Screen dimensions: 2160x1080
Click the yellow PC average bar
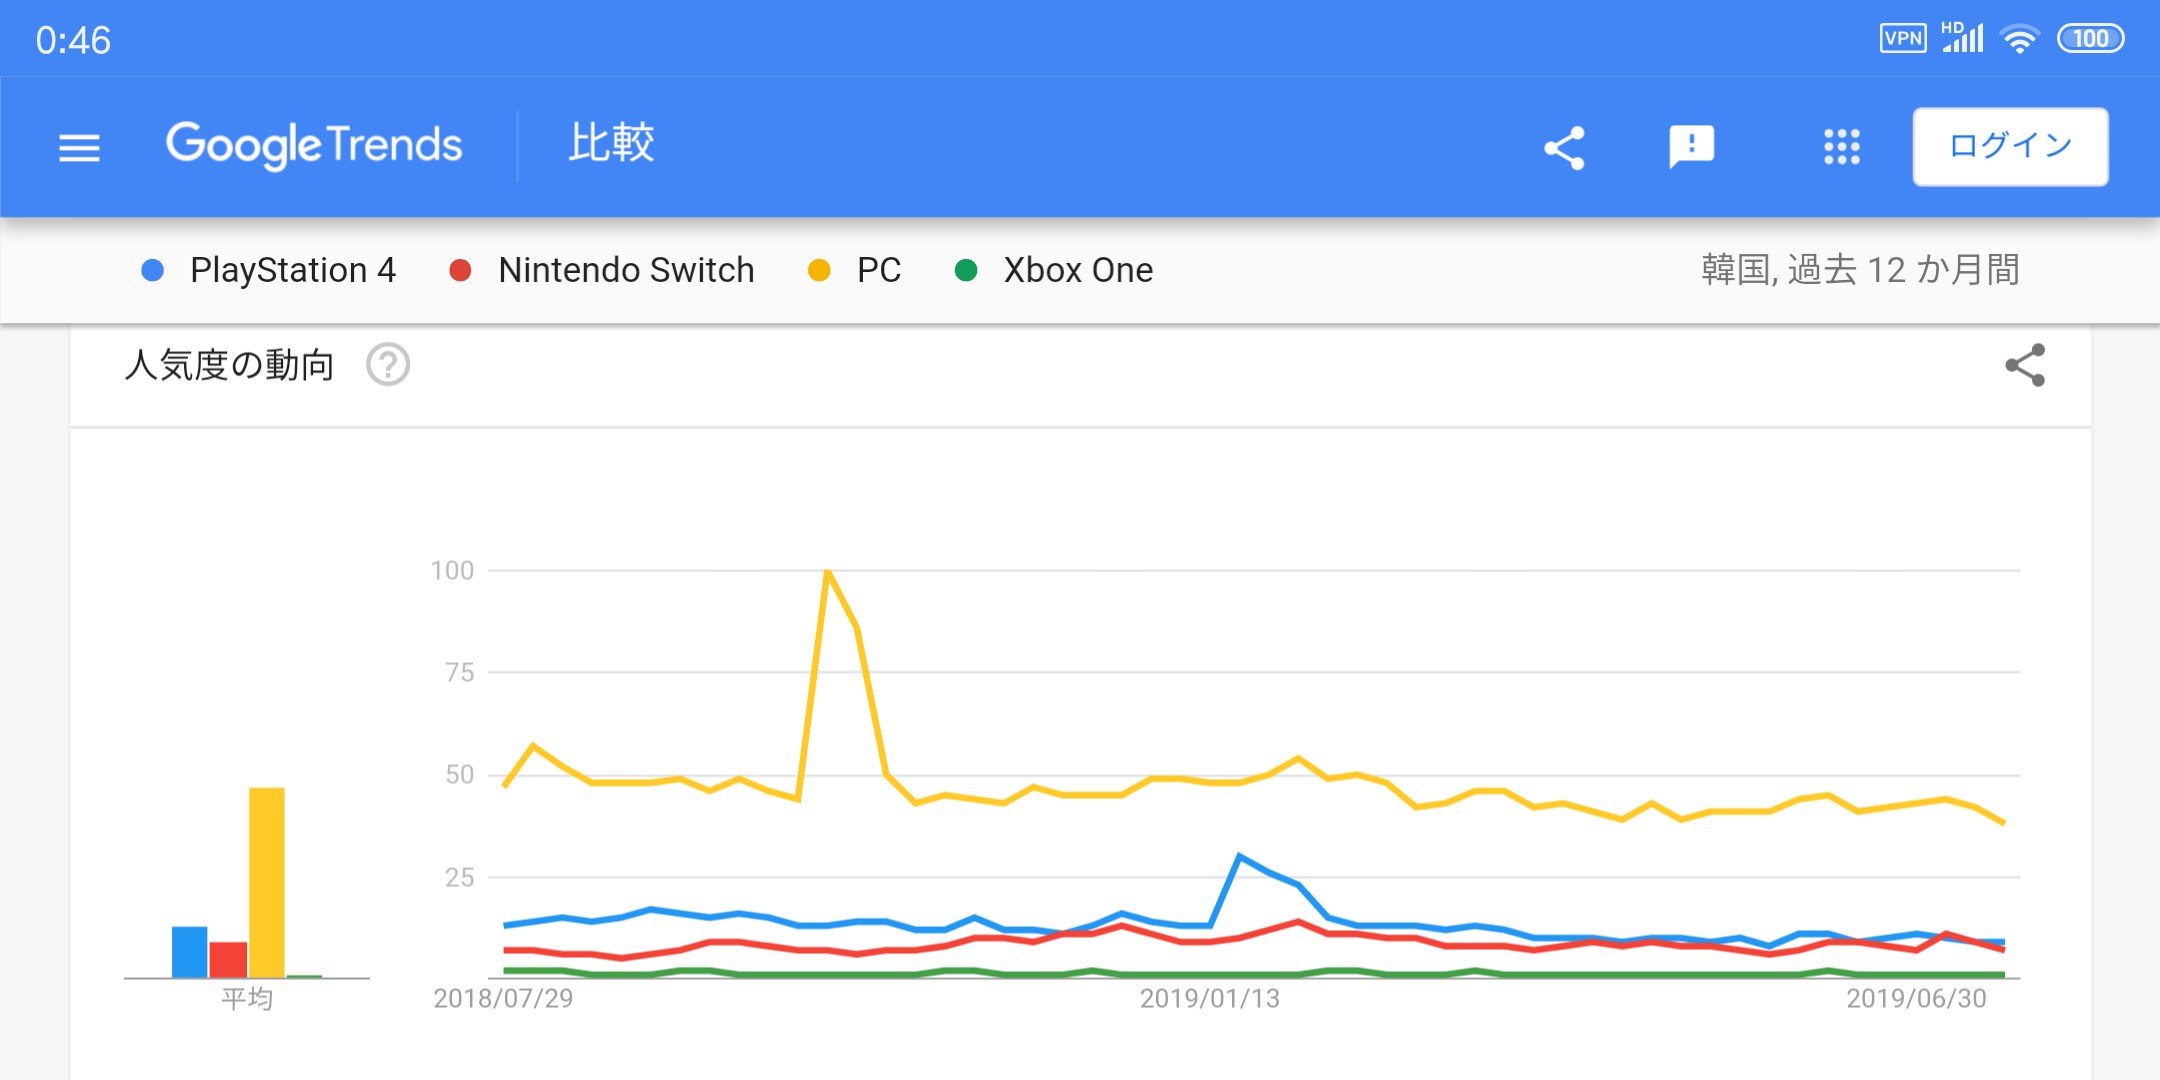coord(267,882)
